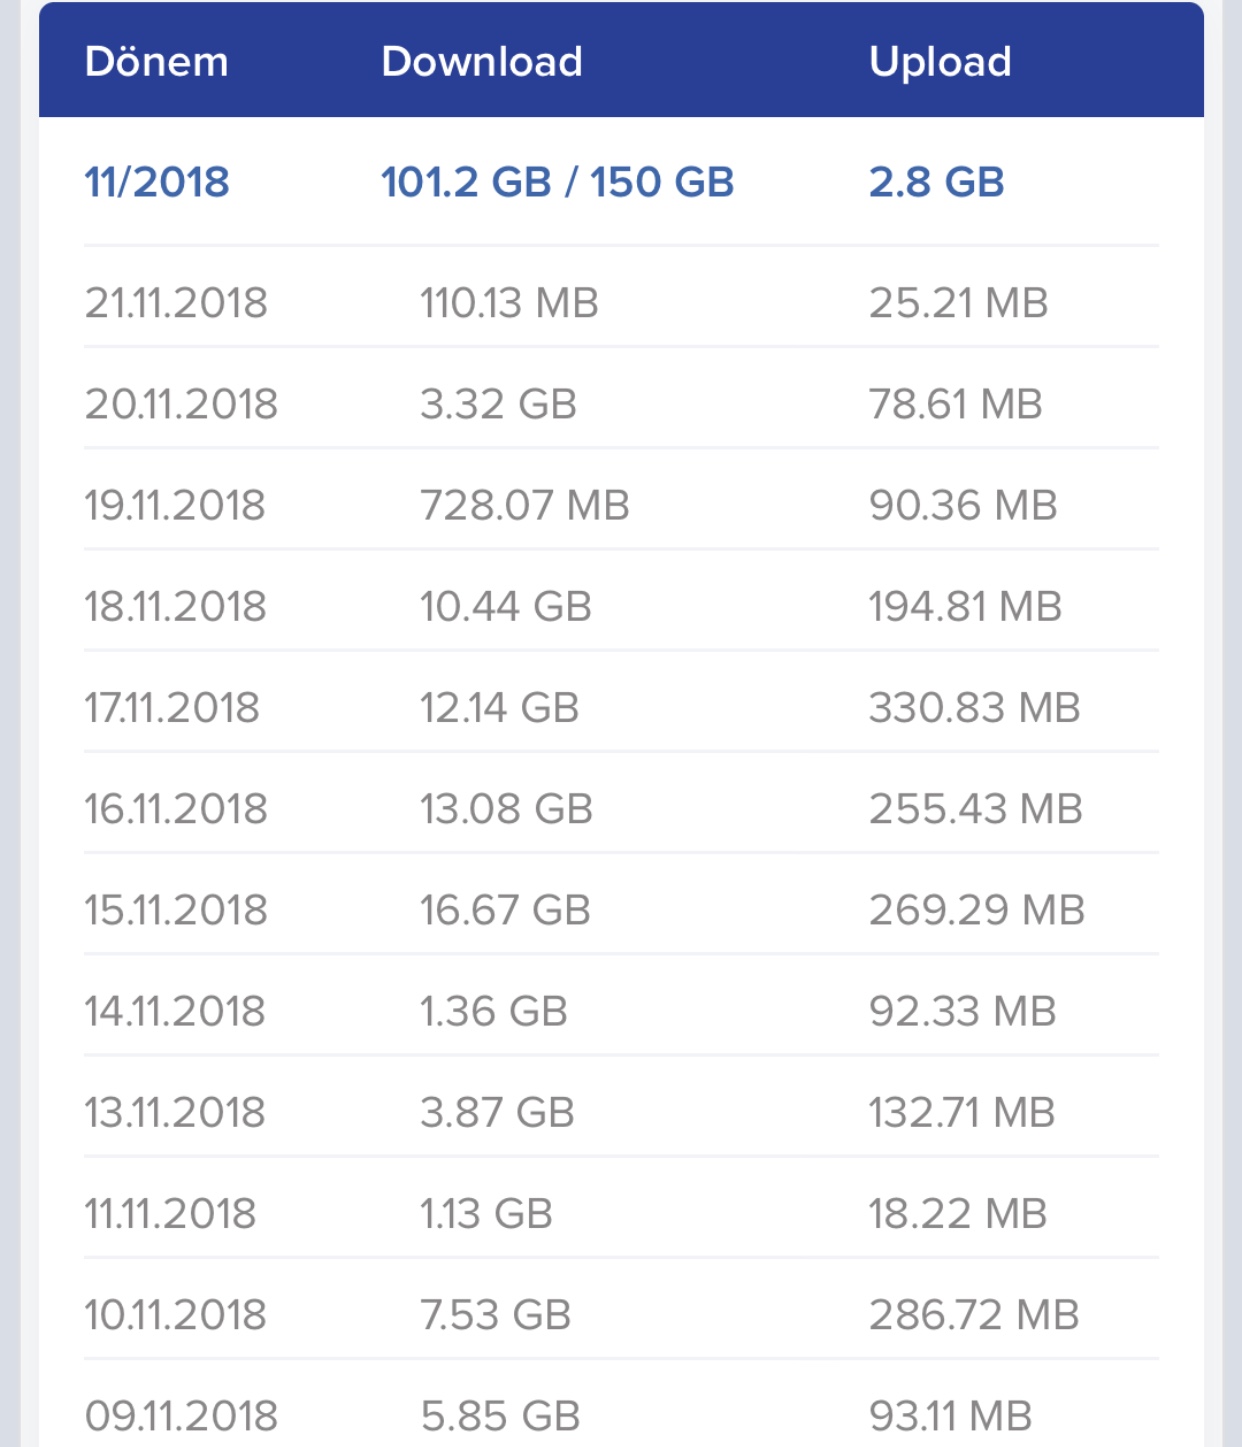Image resolution: width=1242 pixels, height=1447 pixels.
Task: Tap the 330.83 MB upload value
Action: pos(975,707)
